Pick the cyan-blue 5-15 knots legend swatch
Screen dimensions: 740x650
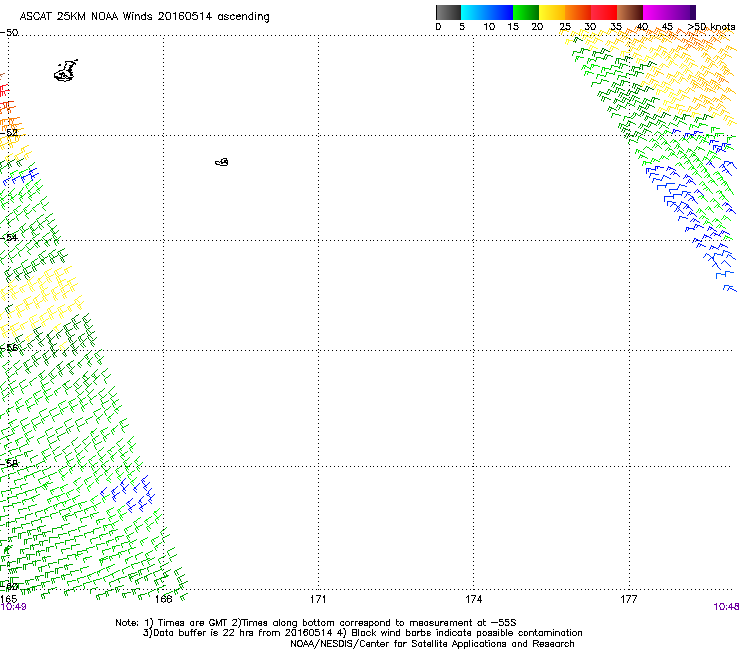[487, 12]
